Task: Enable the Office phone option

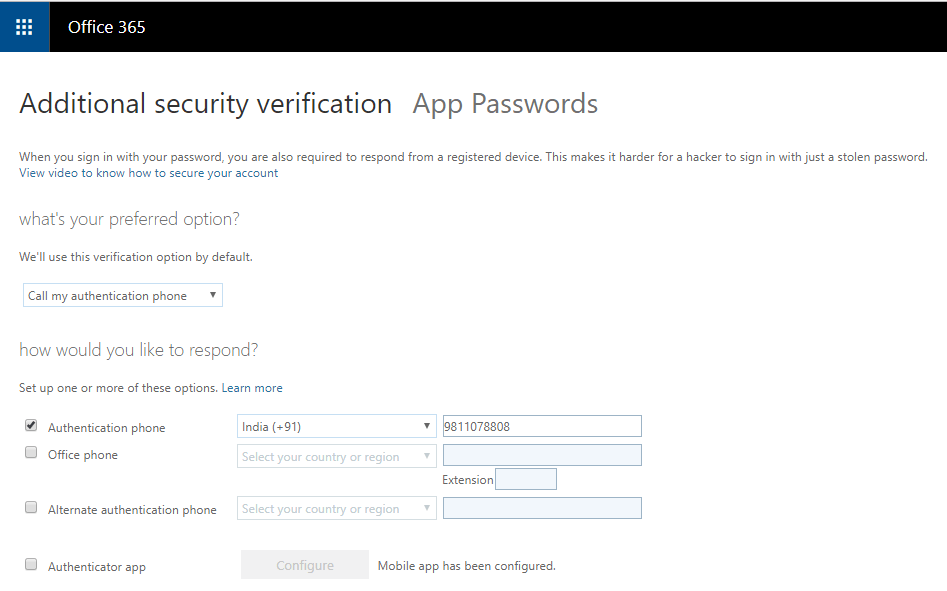Action: 30,452
